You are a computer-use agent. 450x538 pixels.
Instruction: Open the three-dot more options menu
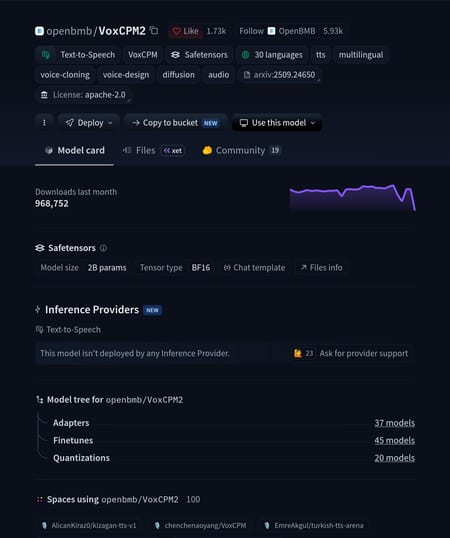(44, 123)
